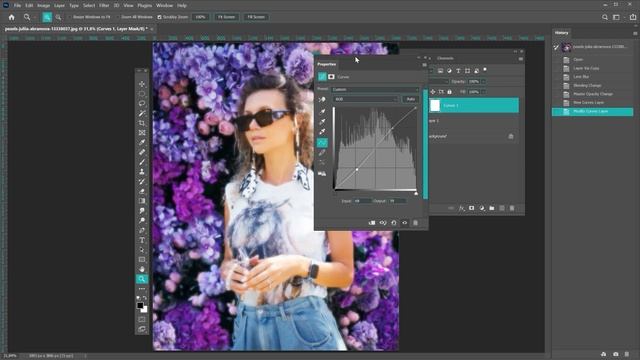Viewport: 640px width, 360px height.
Task: Select the Eraser tool
Action: 142,191
